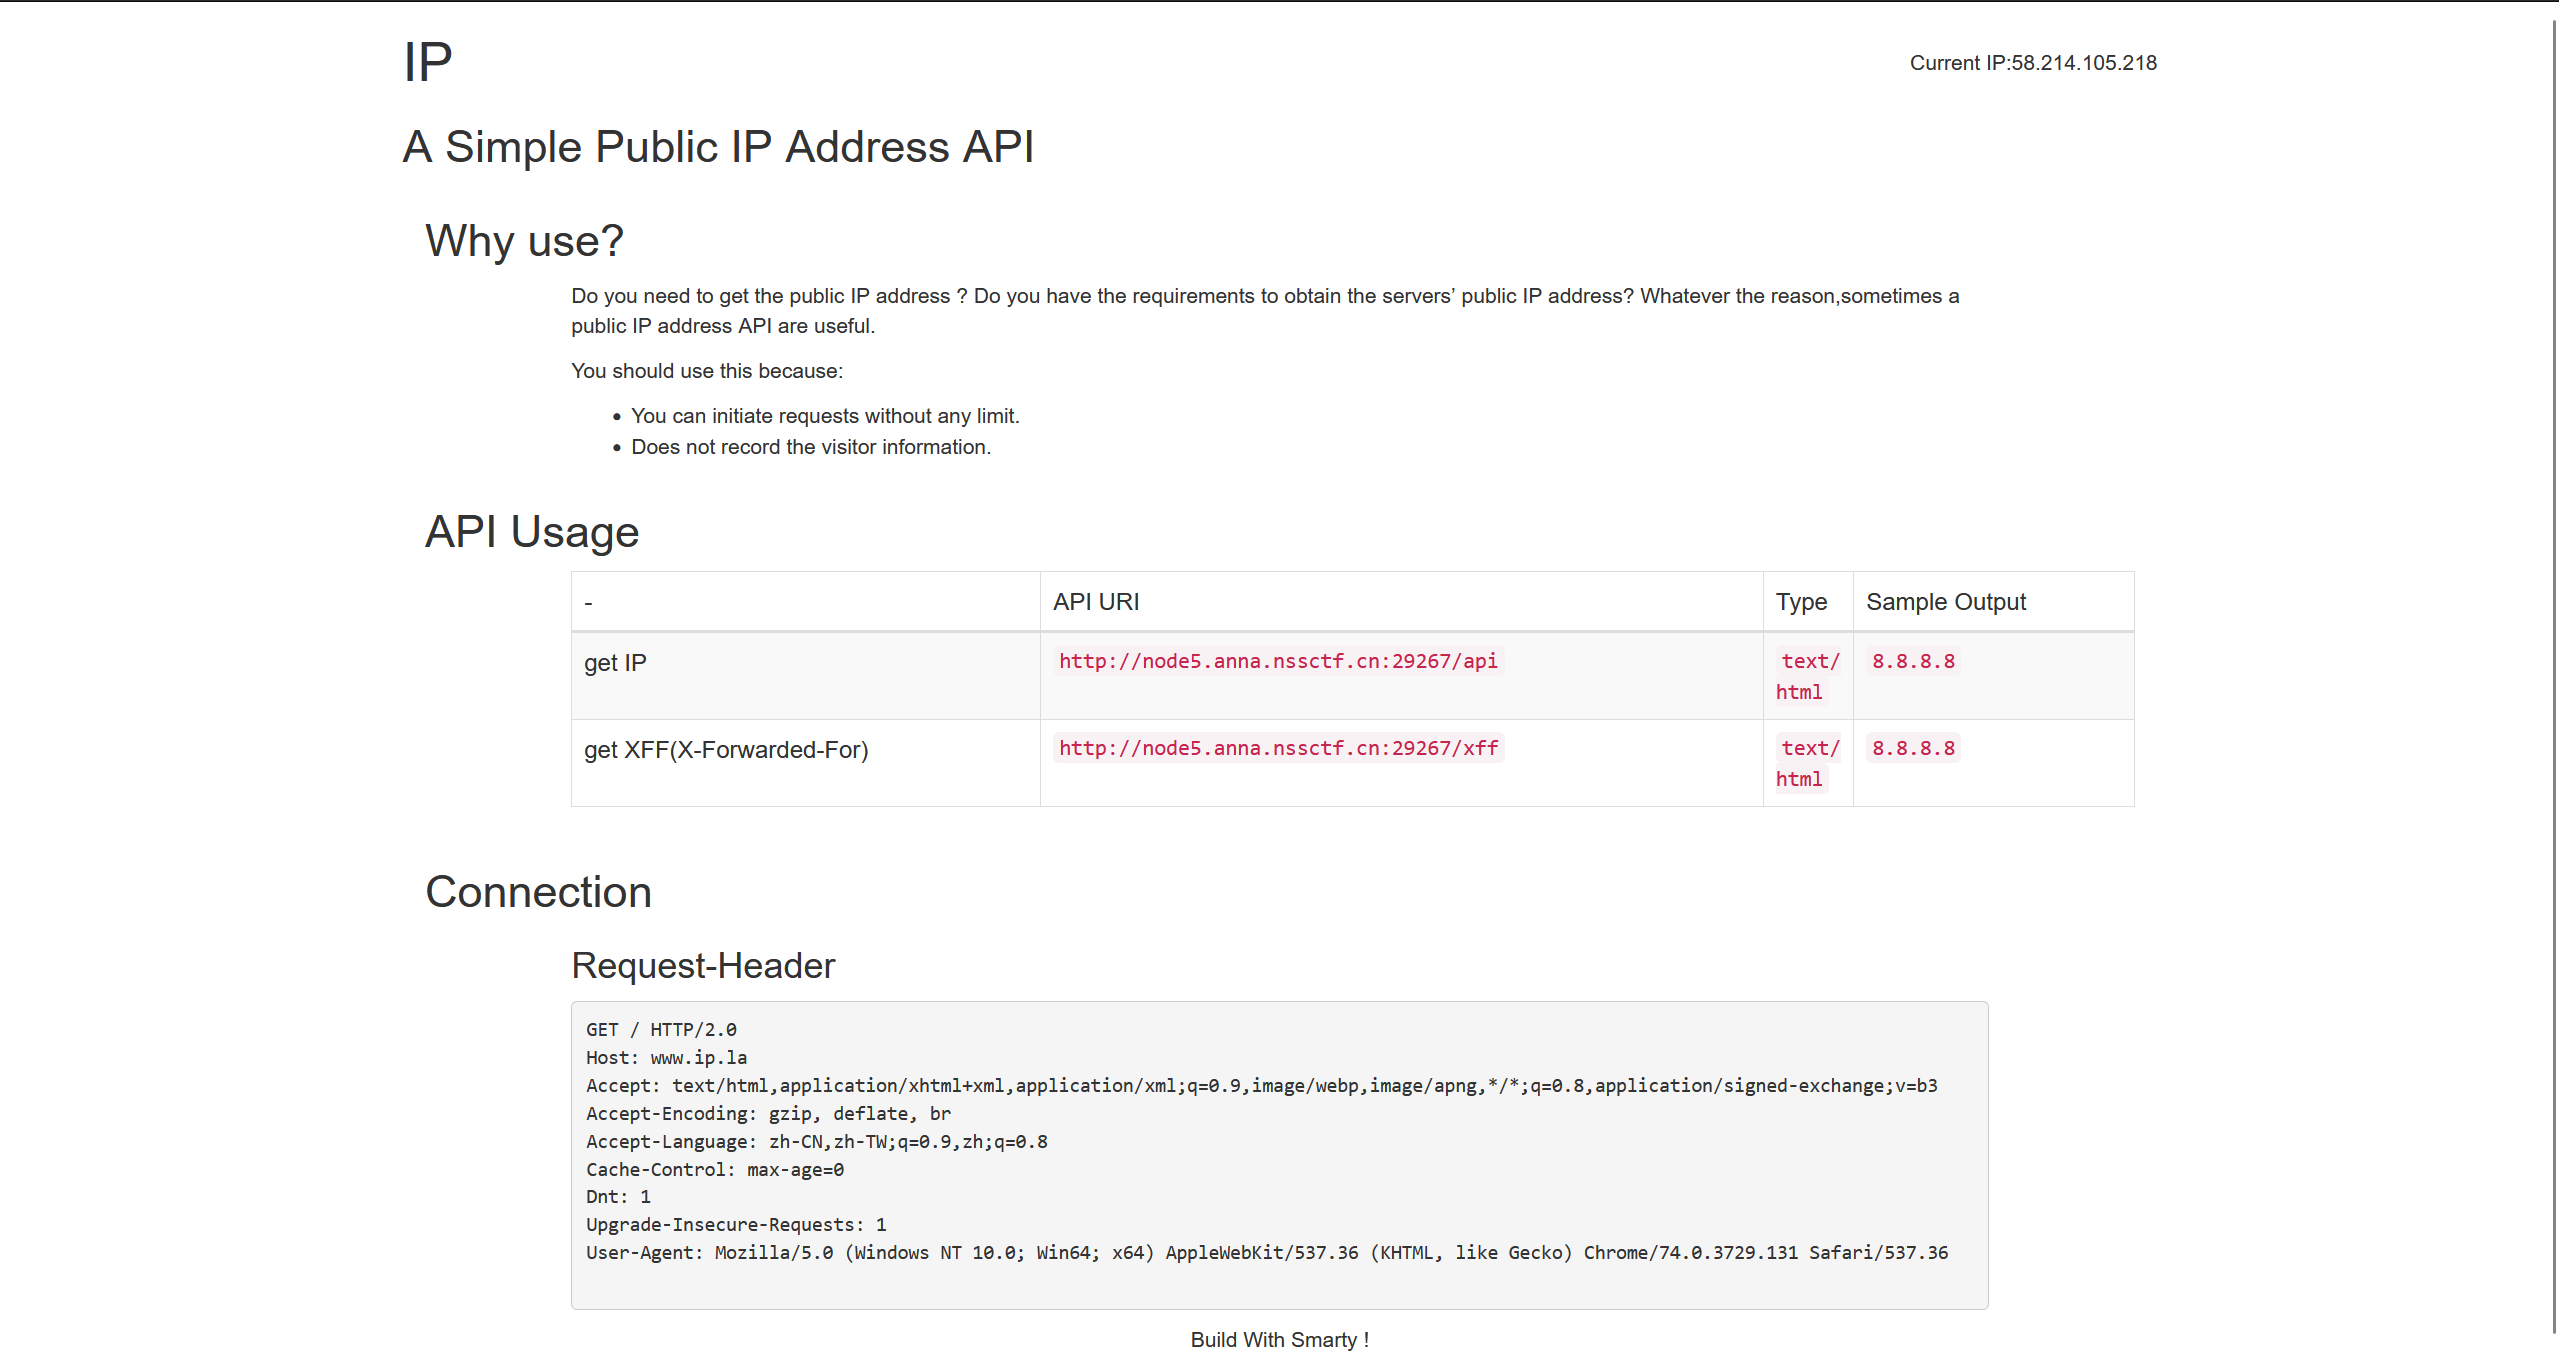2559x1357 pixels.
Task: Click the API Usage section heading
Action: (x=532, y=532)
